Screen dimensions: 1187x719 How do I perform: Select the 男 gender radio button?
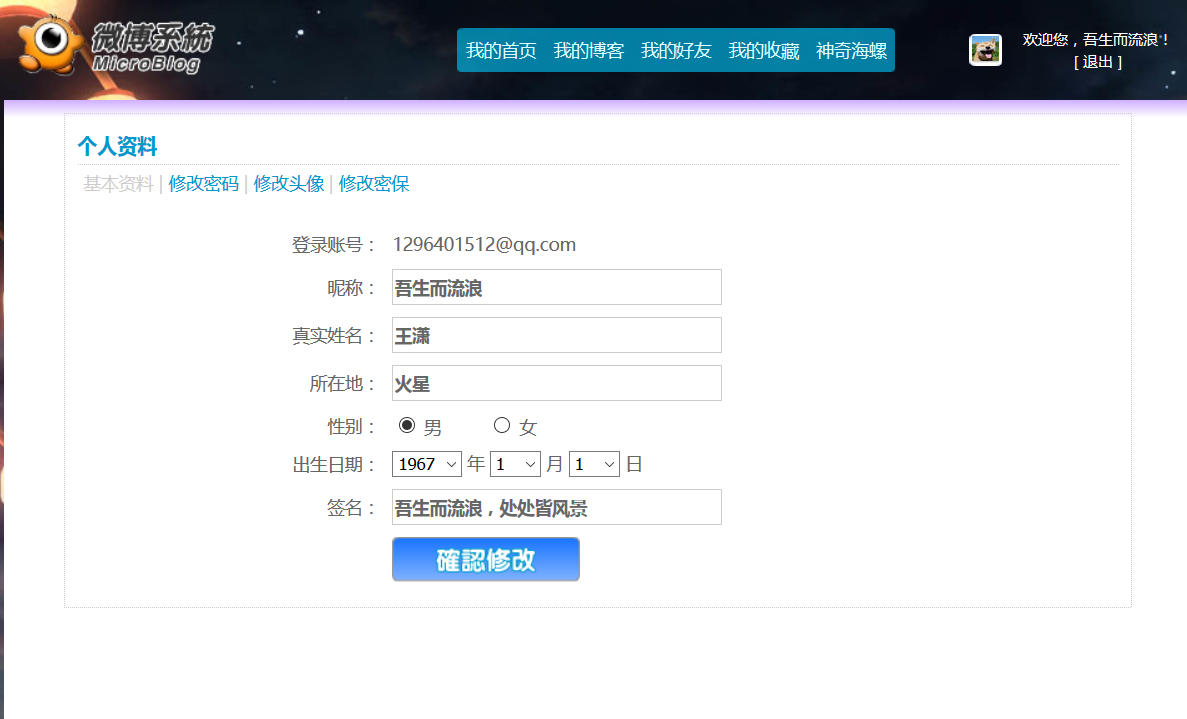click(x=407, y=425)
